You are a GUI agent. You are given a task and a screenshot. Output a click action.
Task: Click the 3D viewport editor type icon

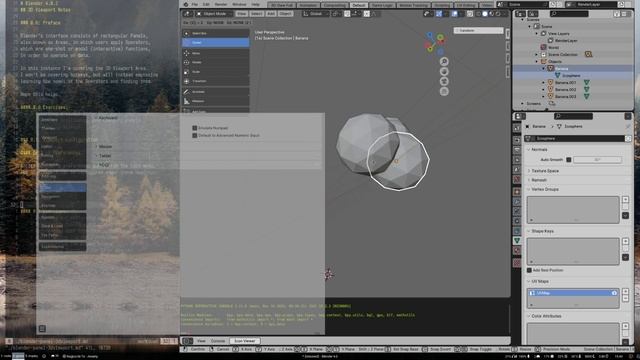188,13
